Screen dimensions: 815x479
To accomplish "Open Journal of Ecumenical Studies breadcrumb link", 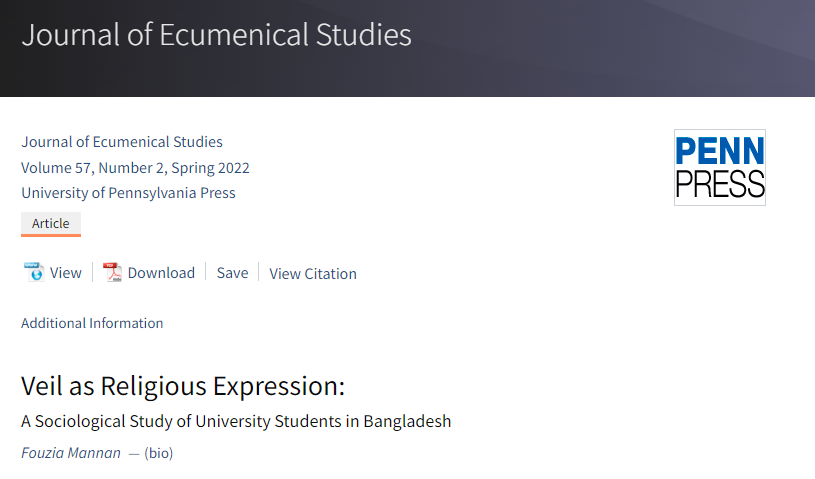I will (x=122, y=142).
